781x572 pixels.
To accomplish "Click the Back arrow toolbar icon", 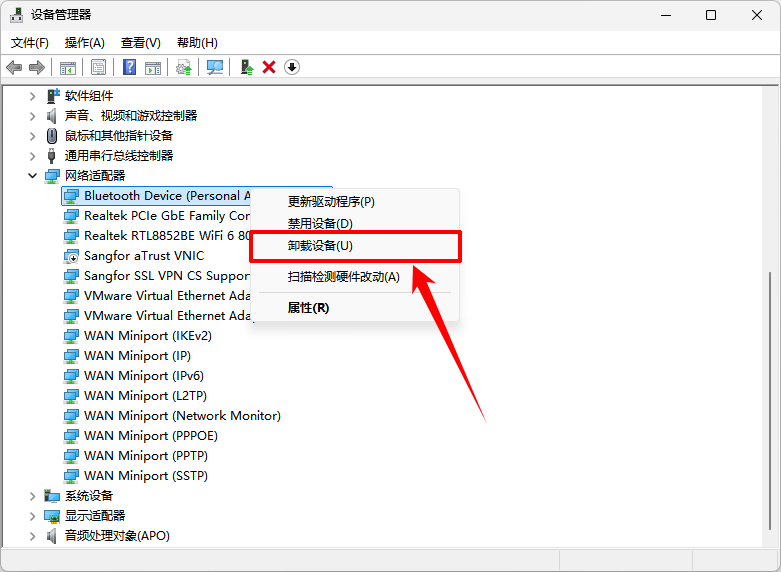I will click(x=14, y=67).
